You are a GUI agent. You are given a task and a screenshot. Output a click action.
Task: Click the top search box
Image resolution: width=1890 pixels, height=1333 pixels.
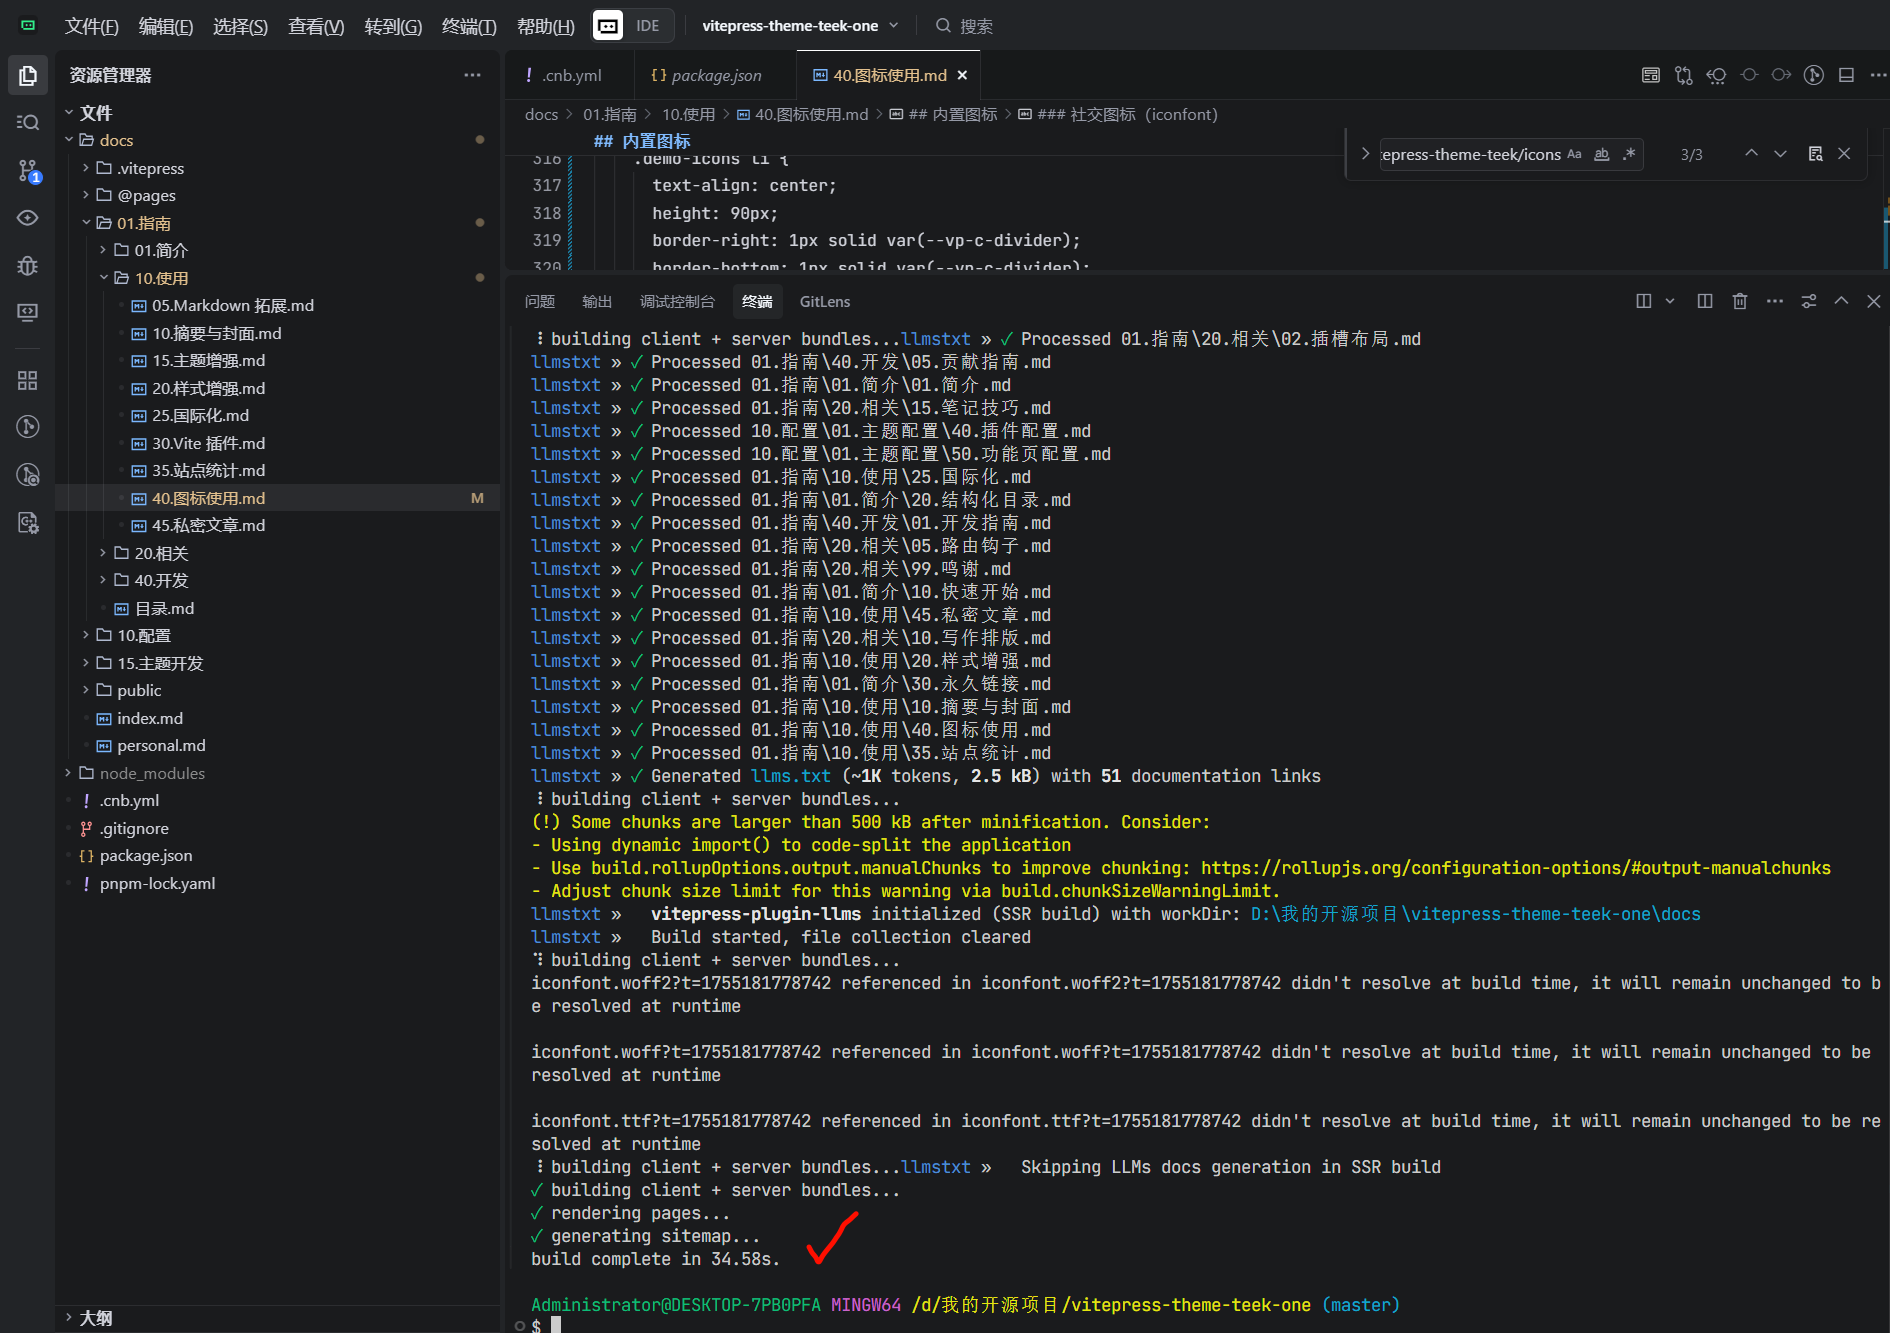tap(975, 26)
